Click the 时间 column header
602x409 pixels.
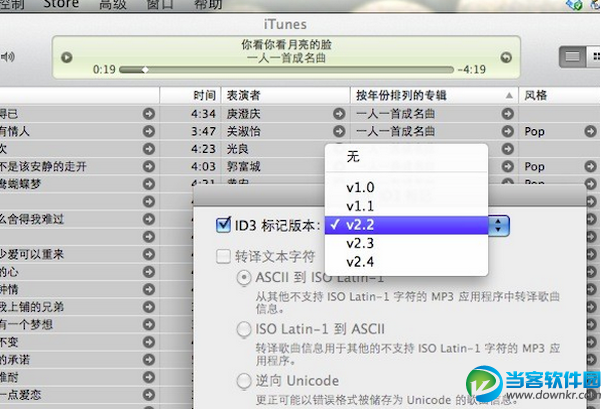coord(190,95)
